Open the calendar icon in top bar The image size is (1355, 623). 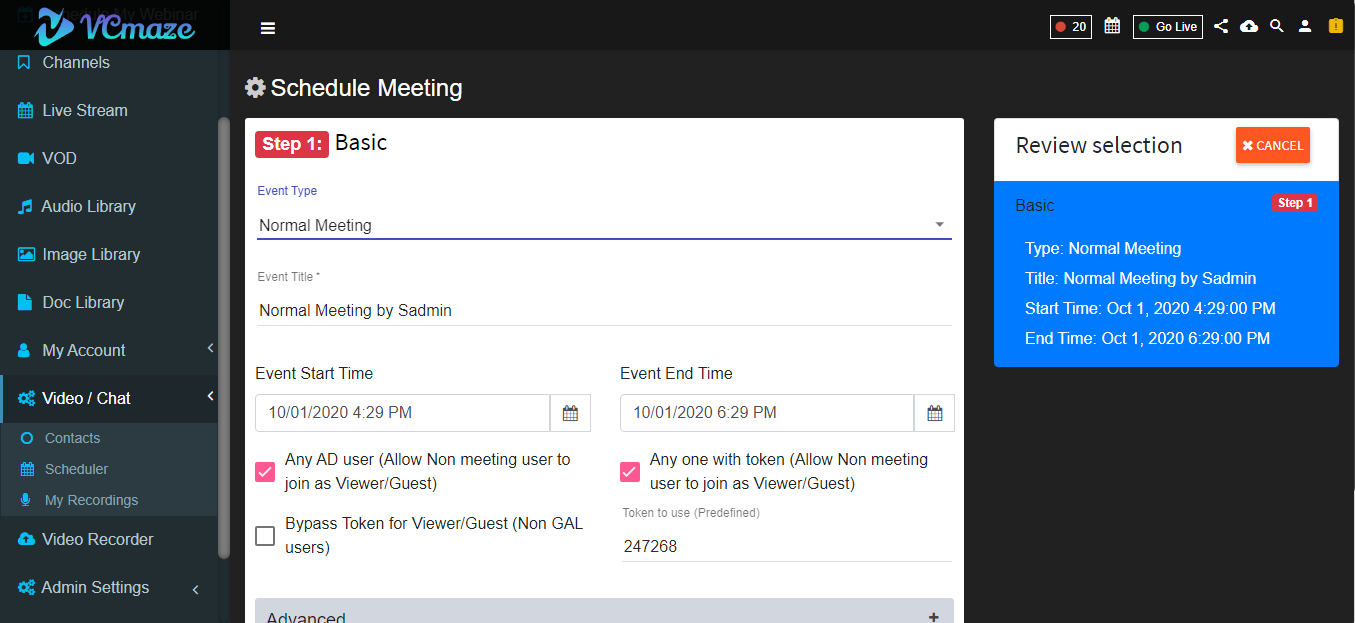pyautogui.click(x=1112, y=26)
